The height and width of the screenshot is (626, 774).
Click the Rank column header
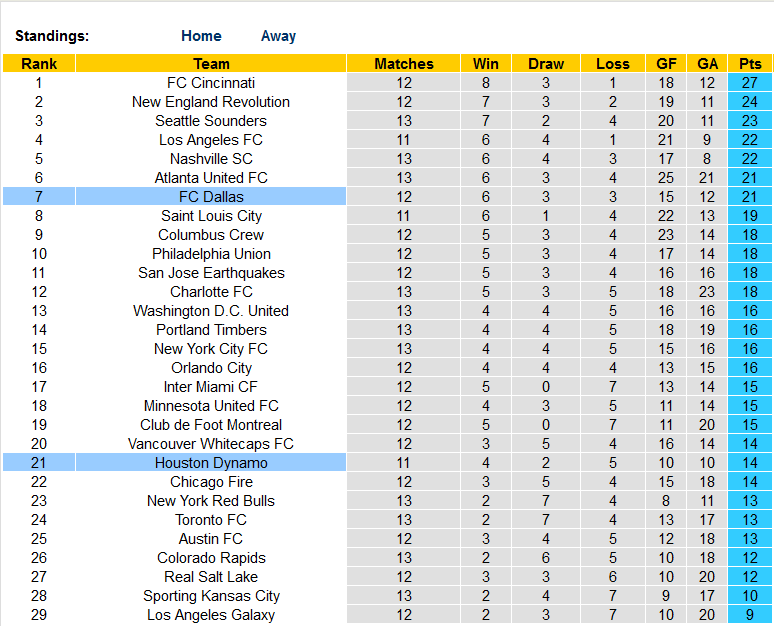point(38,64)
